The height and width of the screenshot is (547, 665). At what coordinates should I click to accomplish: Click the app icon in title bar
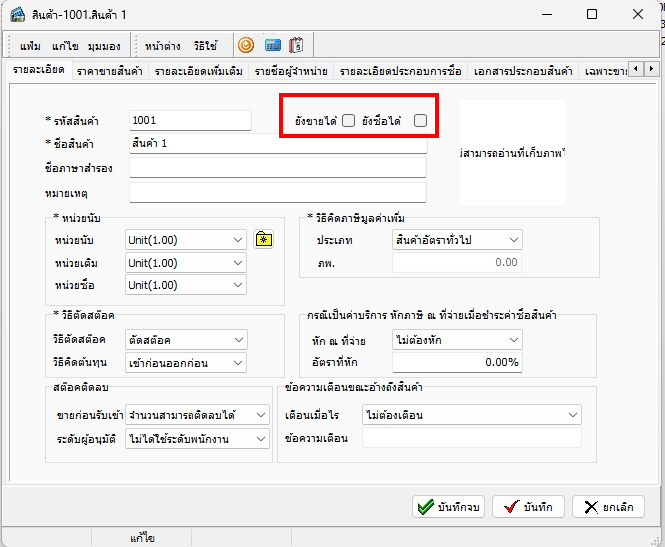(x=17, y=15)
